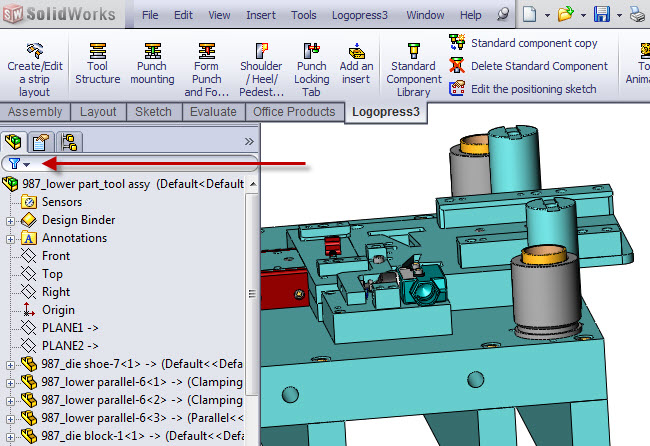Select the Punch mounting tool

152,63
